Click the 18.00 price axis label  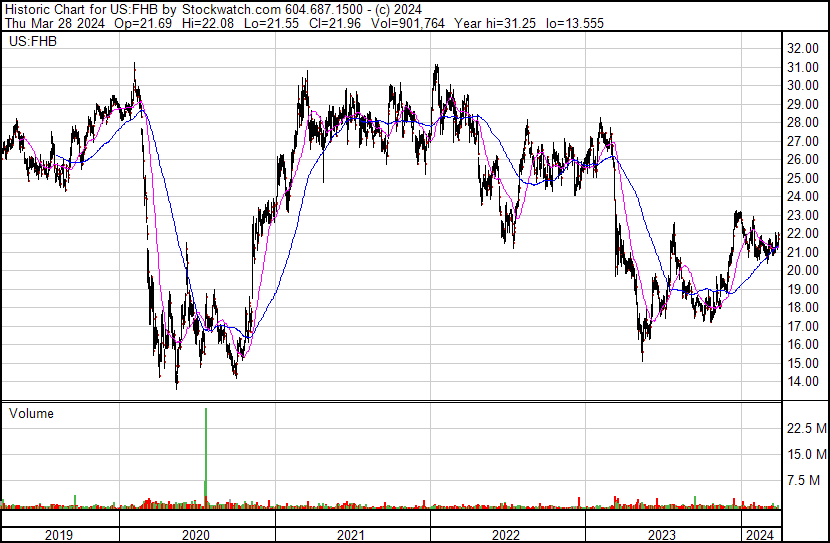pyautogui.click(x=804, y=308)
